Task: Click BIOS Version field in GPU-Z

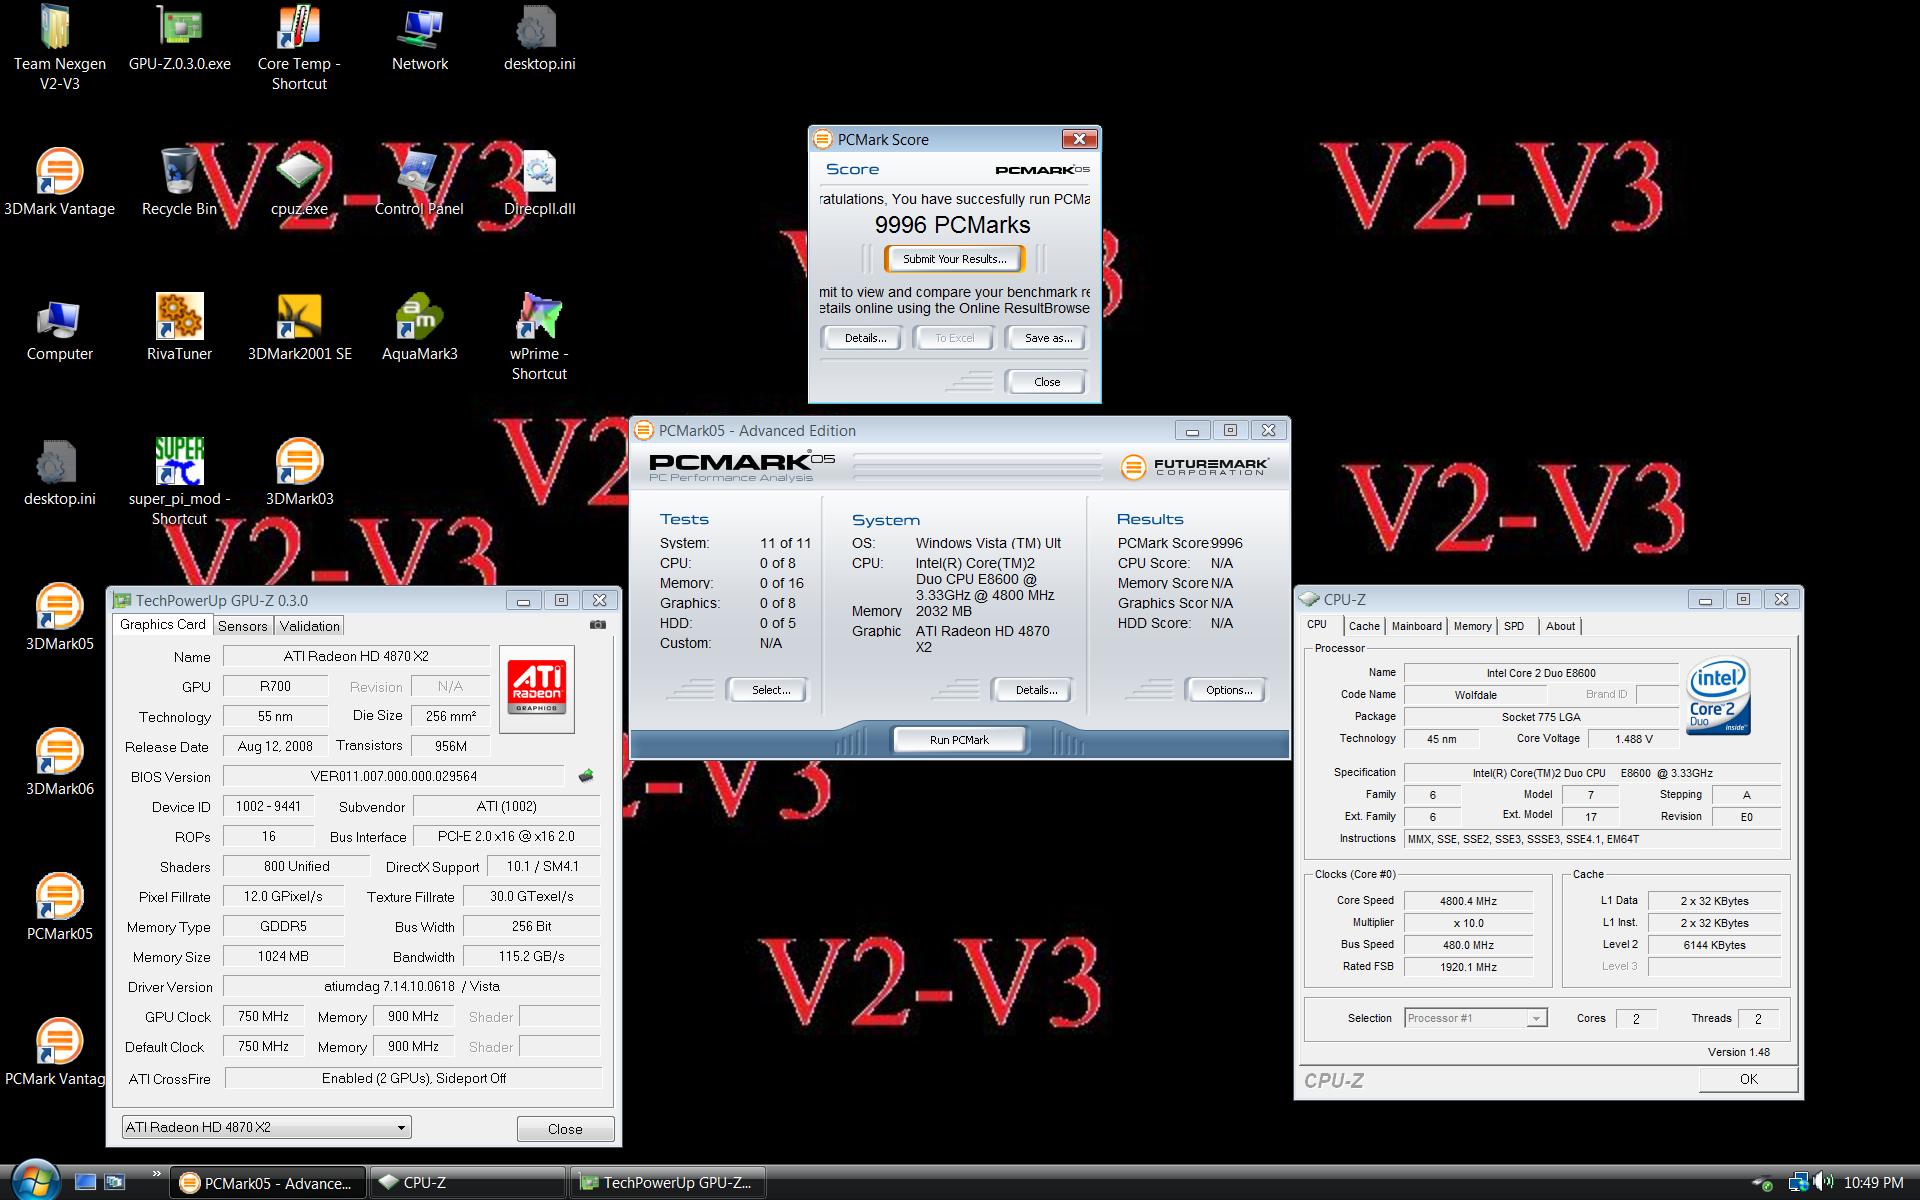Action: (x=394, y=776)
